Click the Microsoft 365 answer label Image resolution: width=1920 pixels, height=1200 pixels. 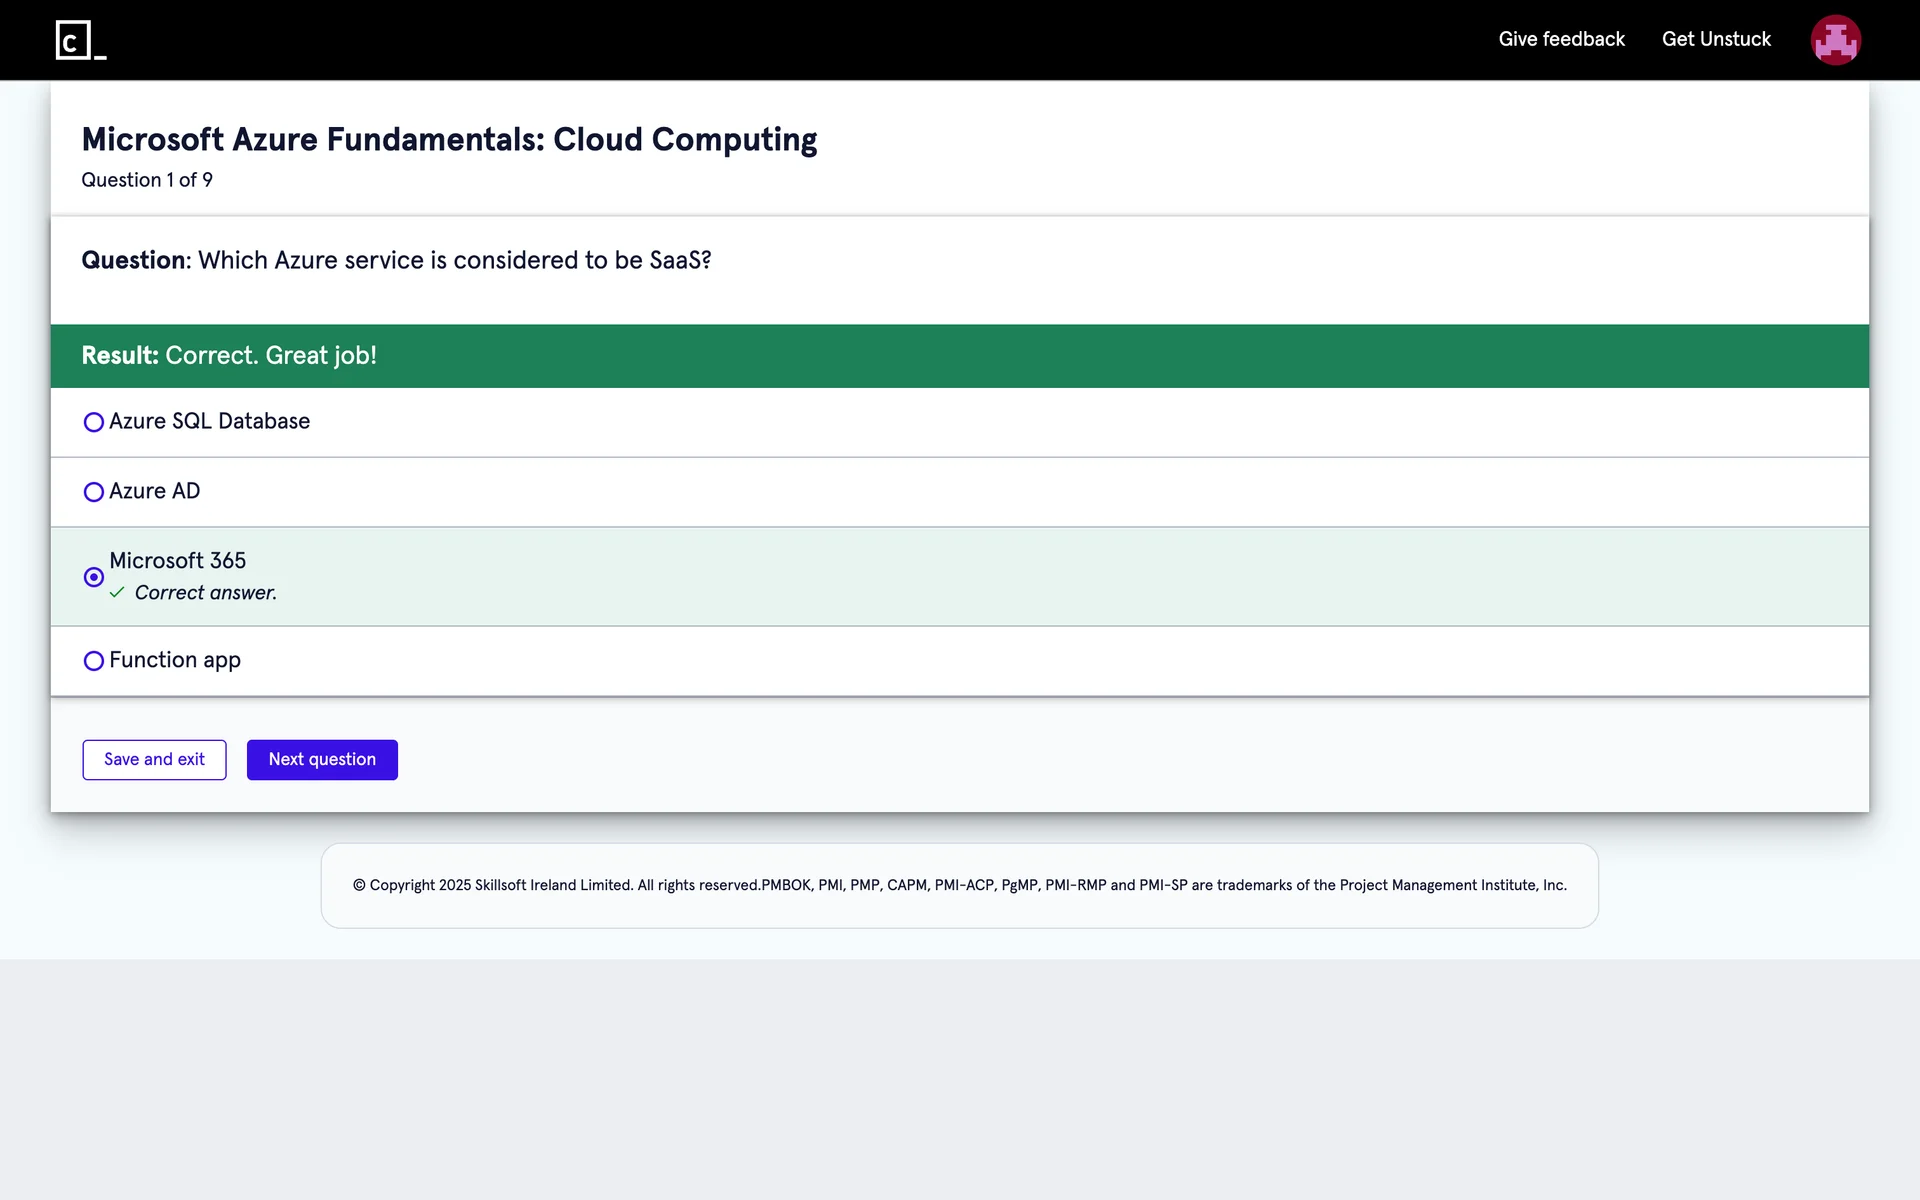pos(177,561)
